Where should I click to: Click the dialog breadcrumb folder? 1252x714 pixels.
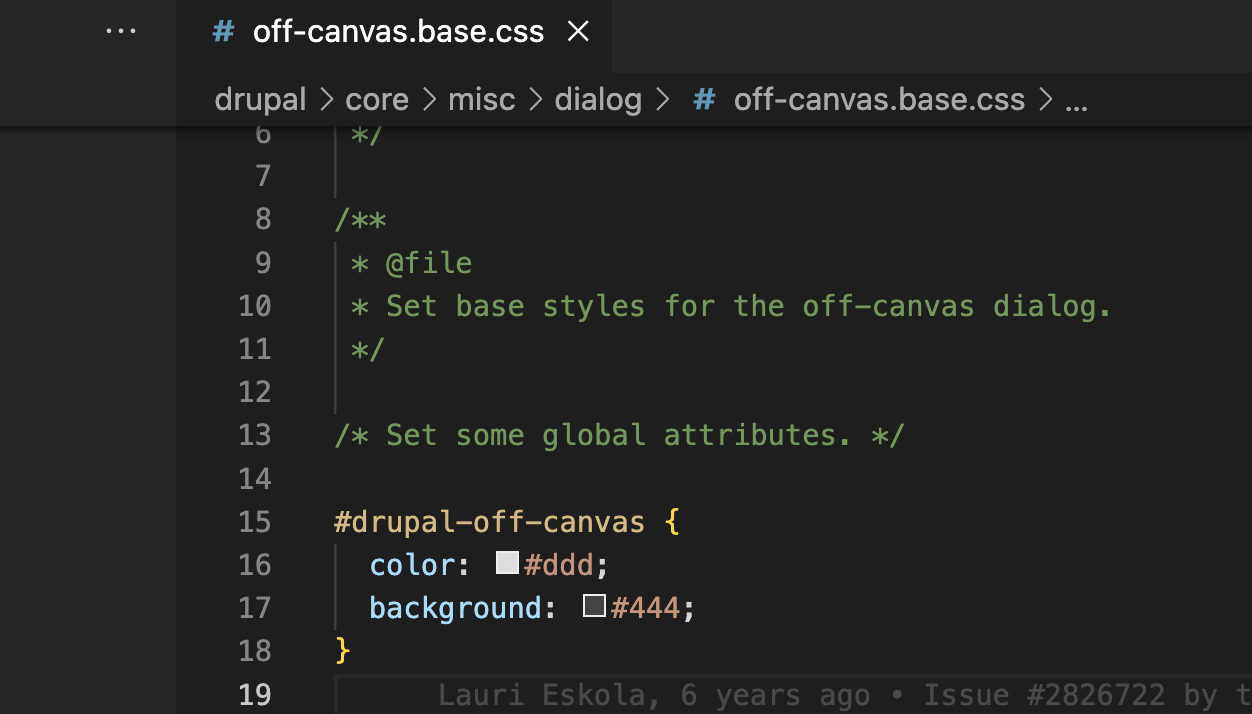598,100
